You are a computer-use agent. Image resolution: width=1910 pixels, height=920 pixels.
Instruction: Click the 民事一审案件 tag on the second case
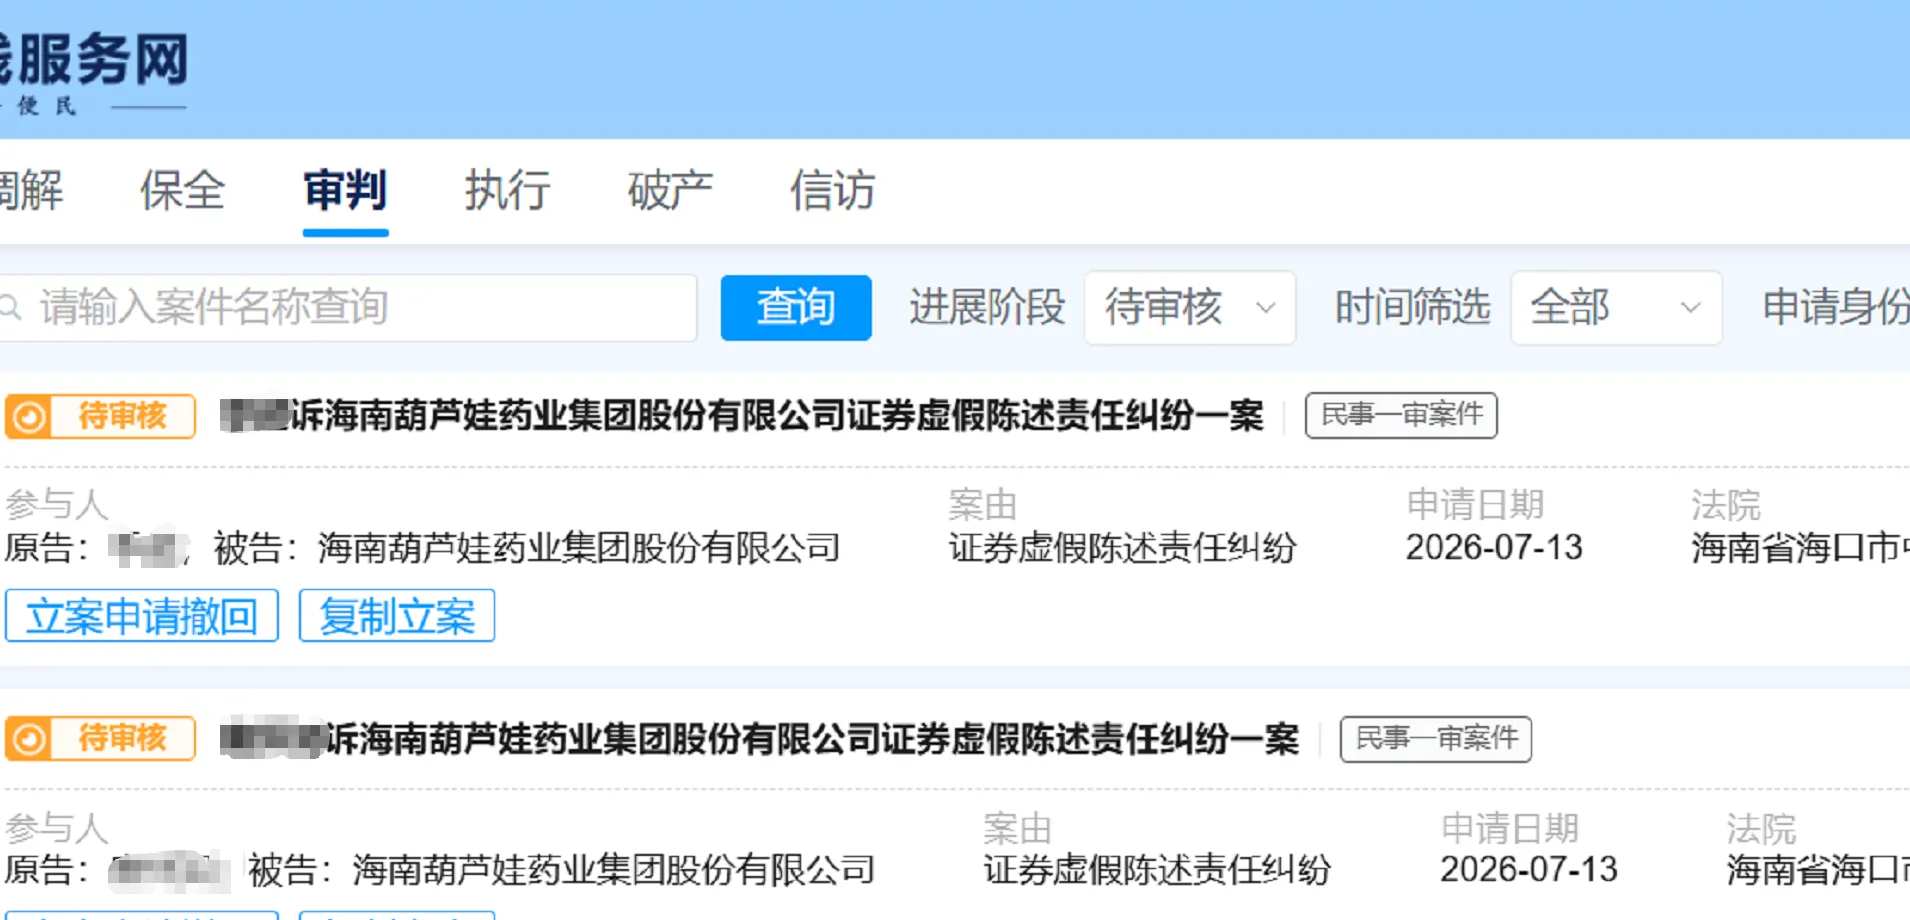click(x=1436, y=739)
